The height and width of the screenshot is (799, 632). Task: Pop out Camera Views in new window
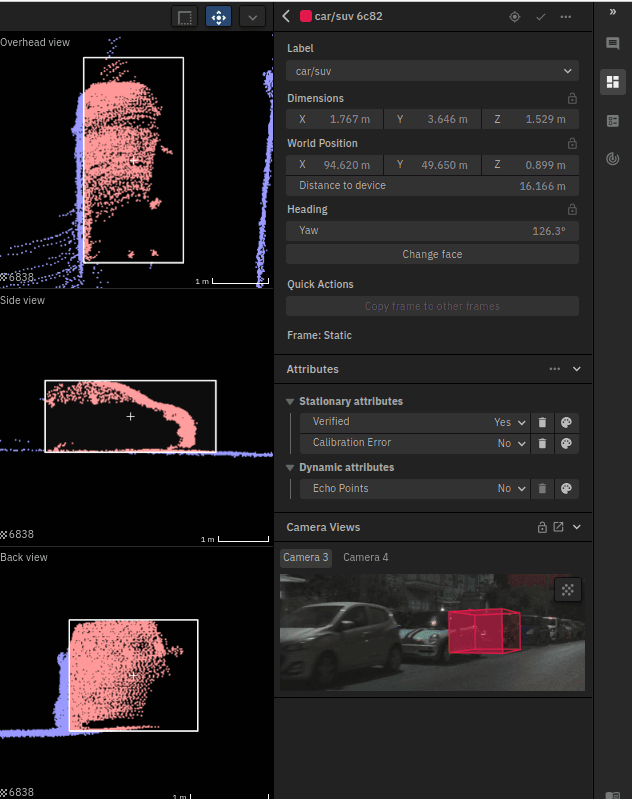pos(559,527)
